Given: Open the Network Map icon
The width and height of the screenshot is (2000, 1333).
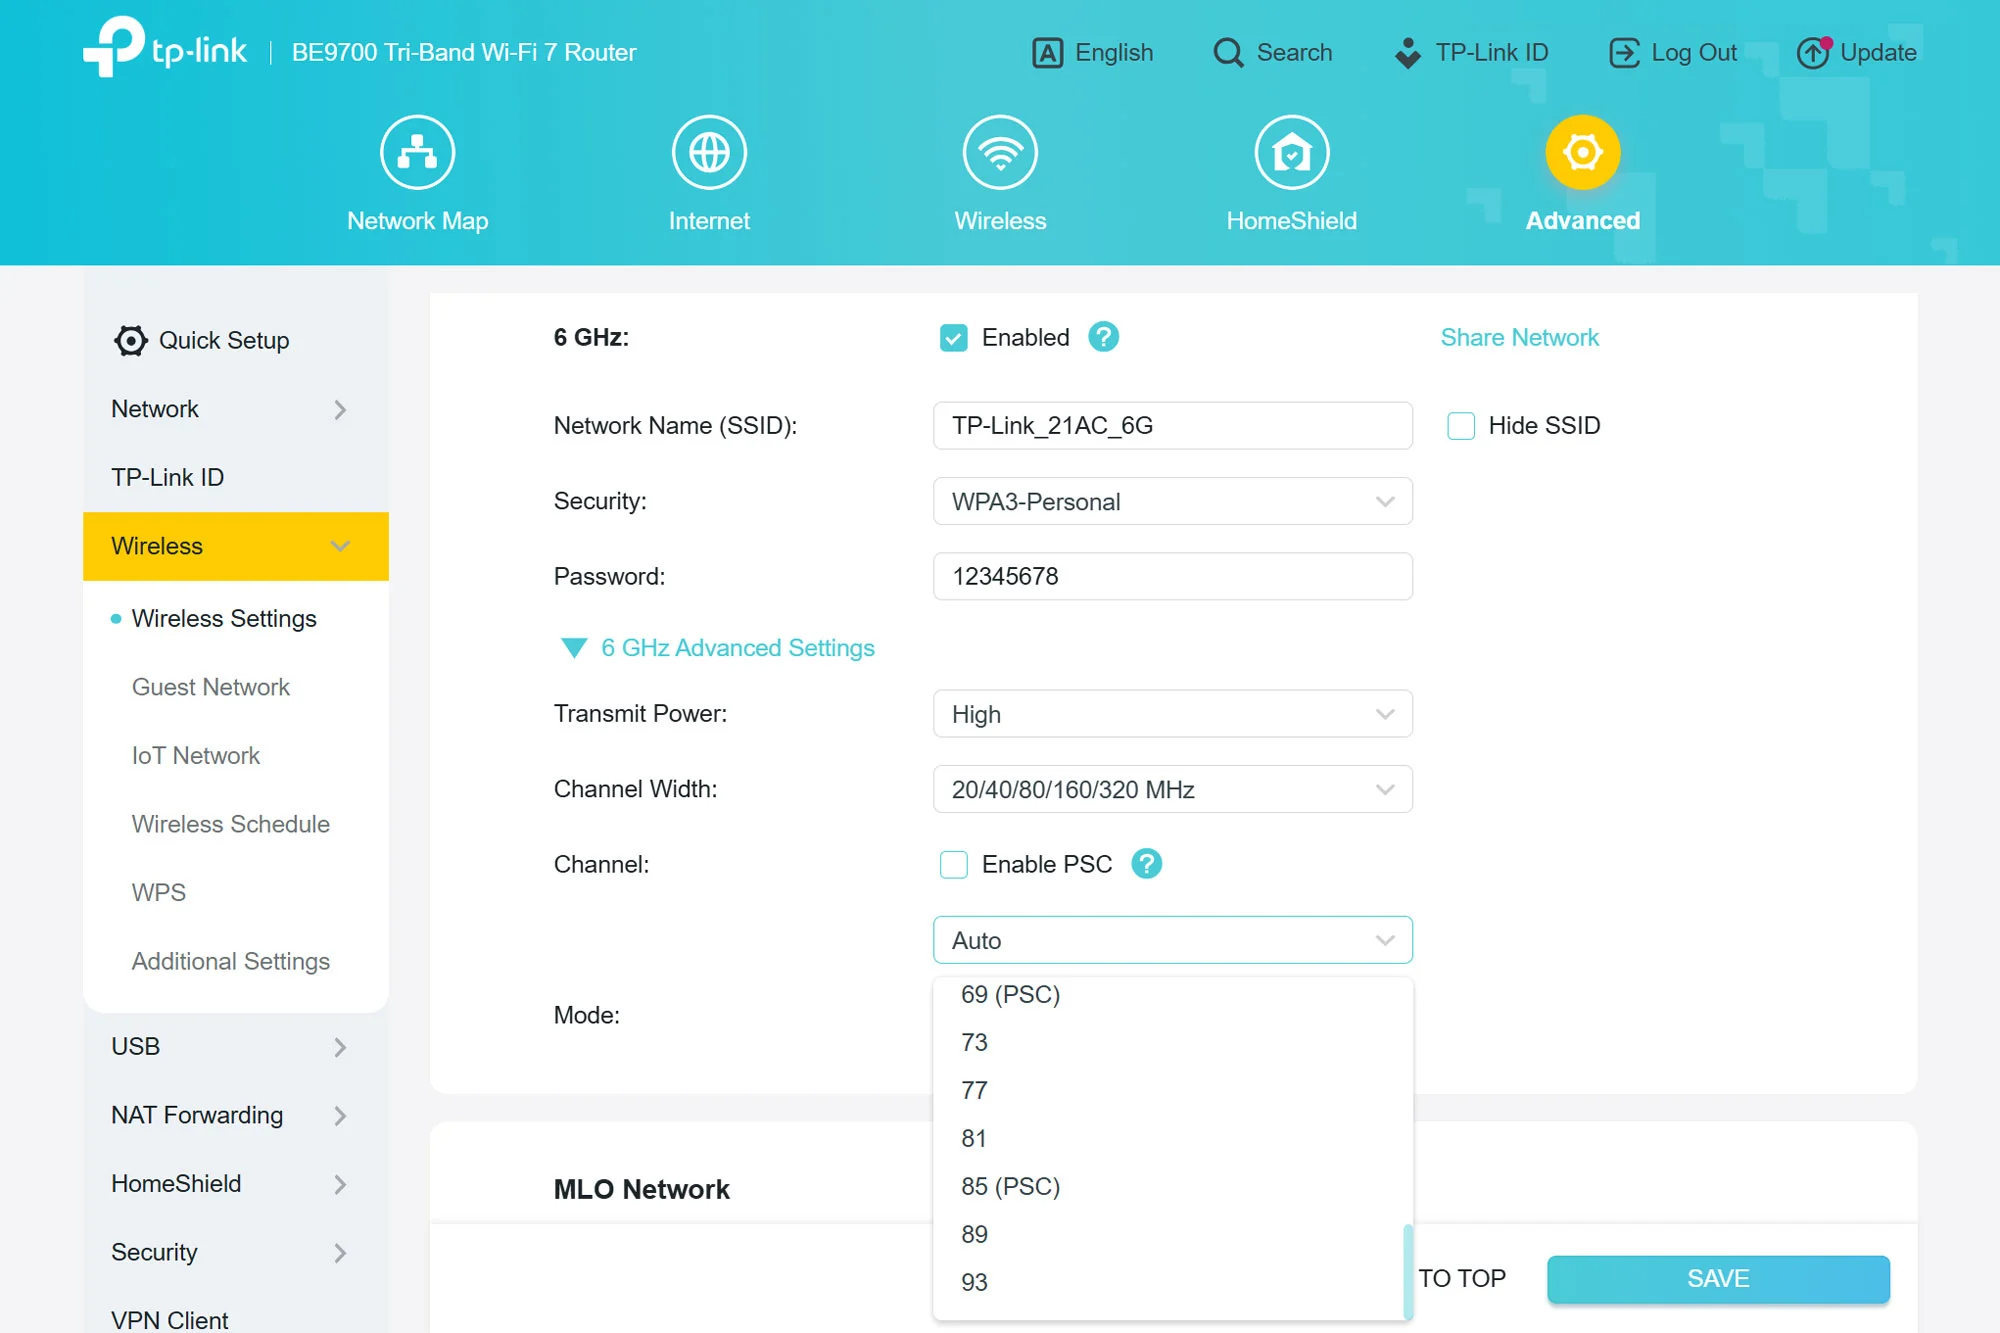Looking at the screenshot, I should [417, 152].
